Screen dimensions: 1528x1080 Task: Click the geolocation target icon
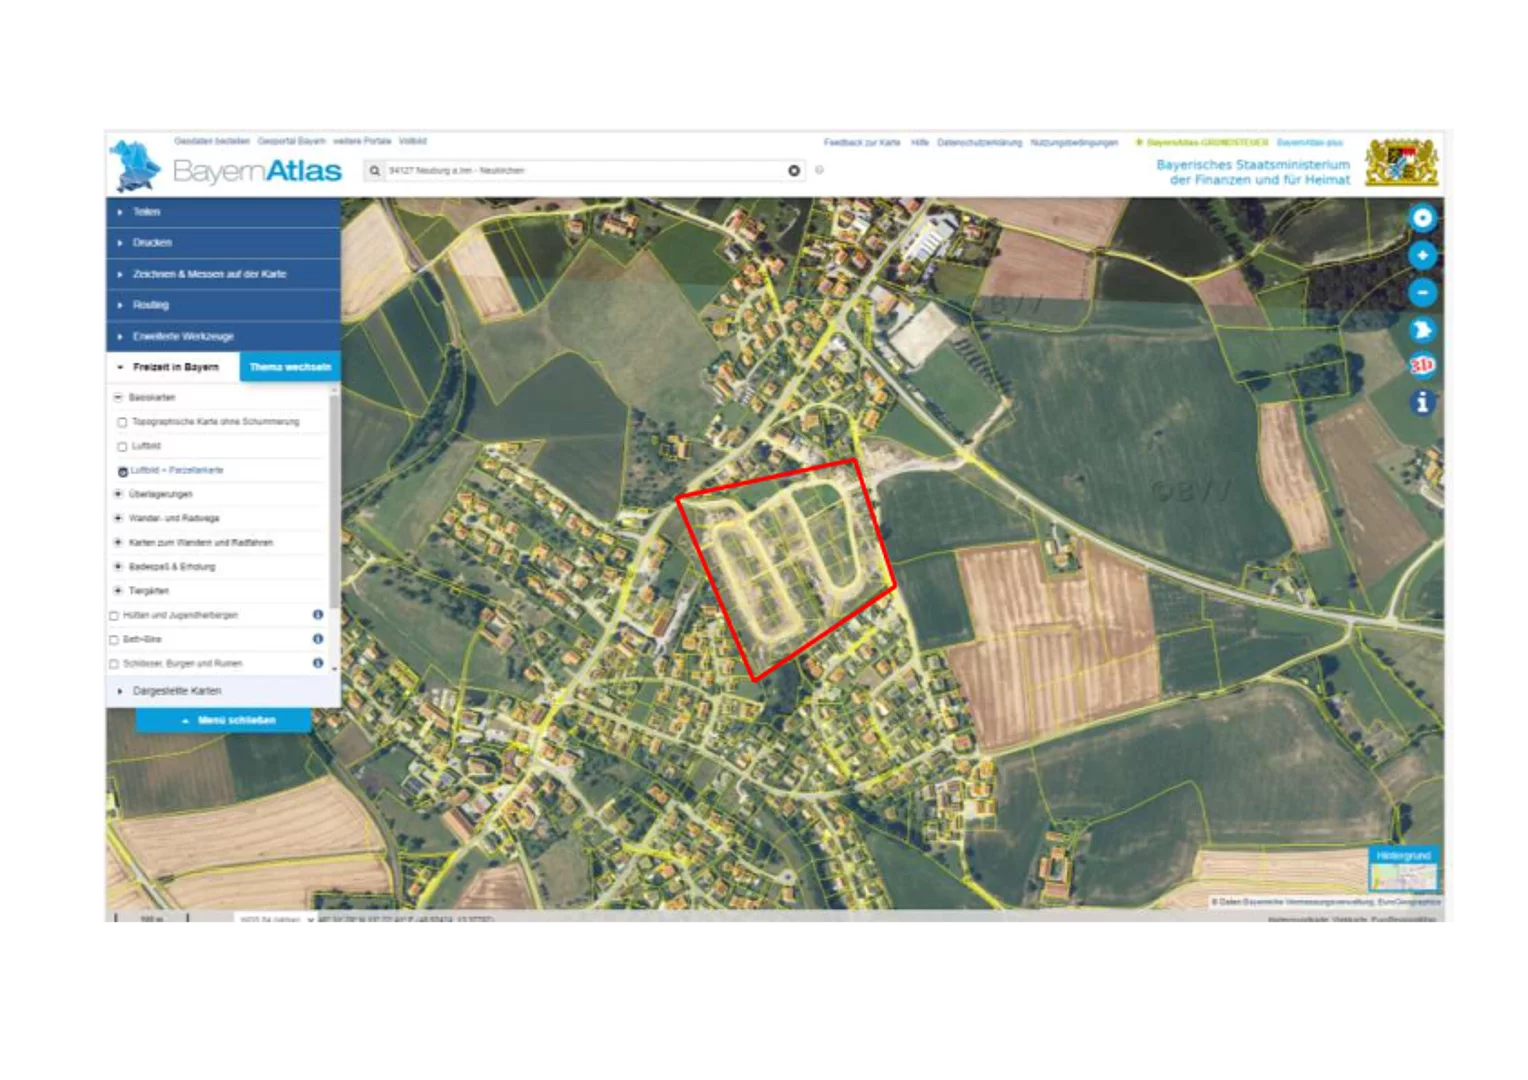(1422, 218)
